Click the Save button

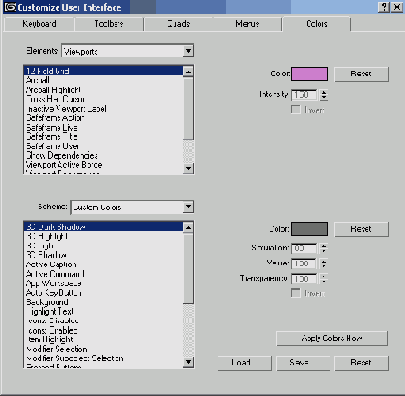pyautogui.click(x=303, y=363)
